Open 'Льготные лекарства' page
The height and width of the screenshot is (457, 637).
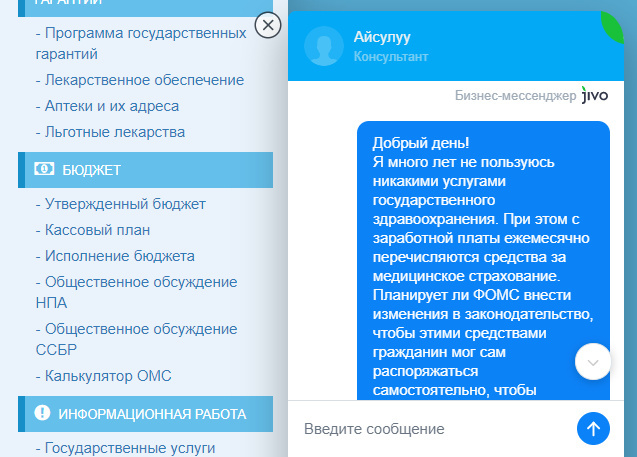(x=115, y=132)
